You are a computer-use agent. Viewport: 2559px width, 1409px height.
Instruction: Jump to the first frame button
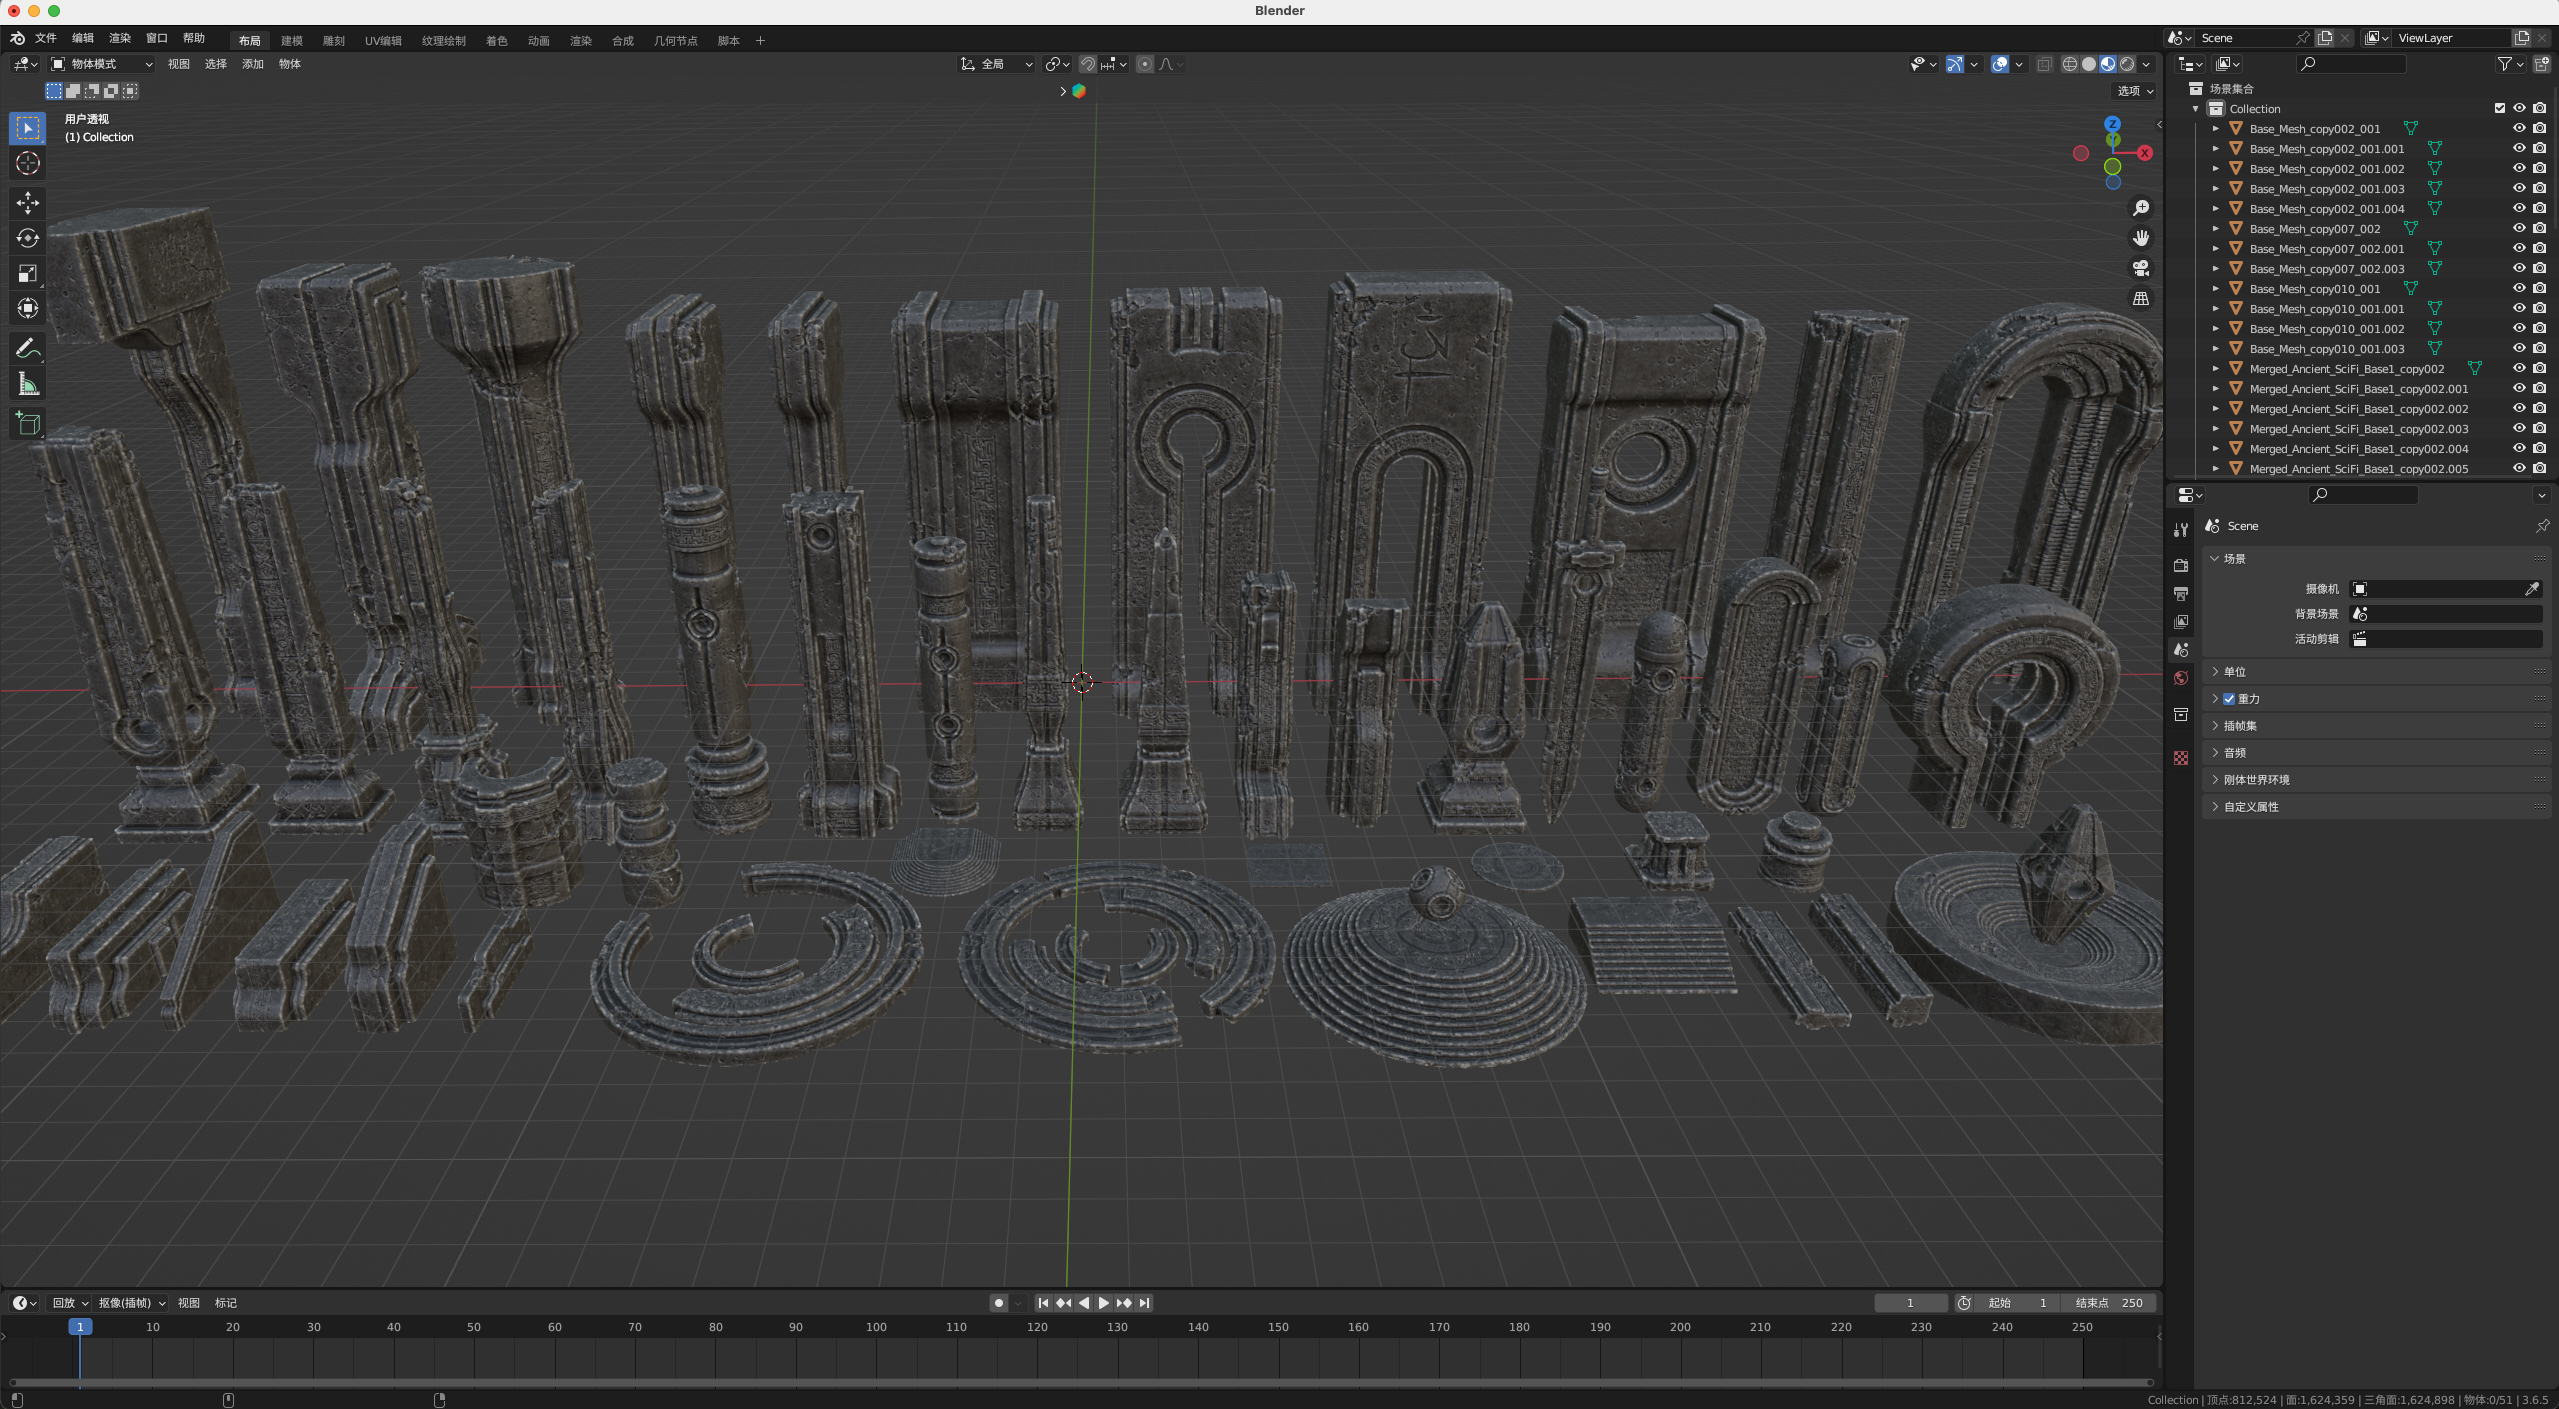pos(1043,1303)
